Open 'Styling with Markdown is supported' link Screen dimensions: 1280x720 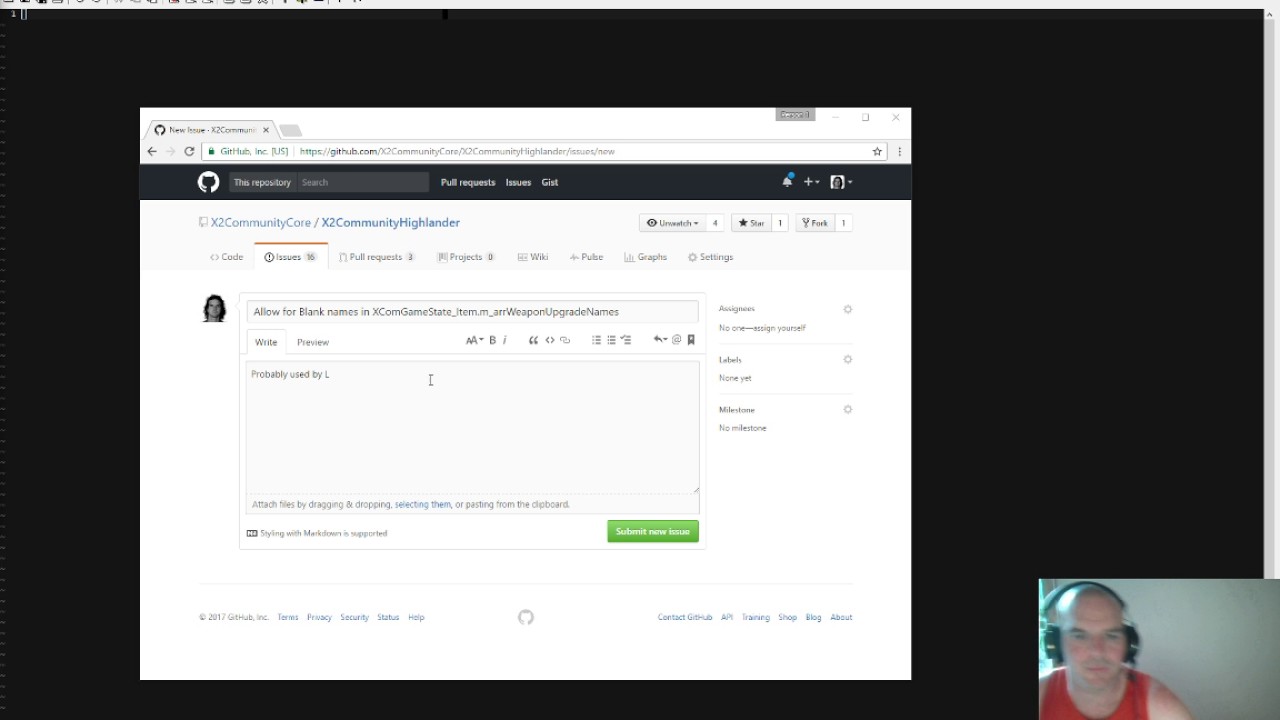click(x=317, y=533)
